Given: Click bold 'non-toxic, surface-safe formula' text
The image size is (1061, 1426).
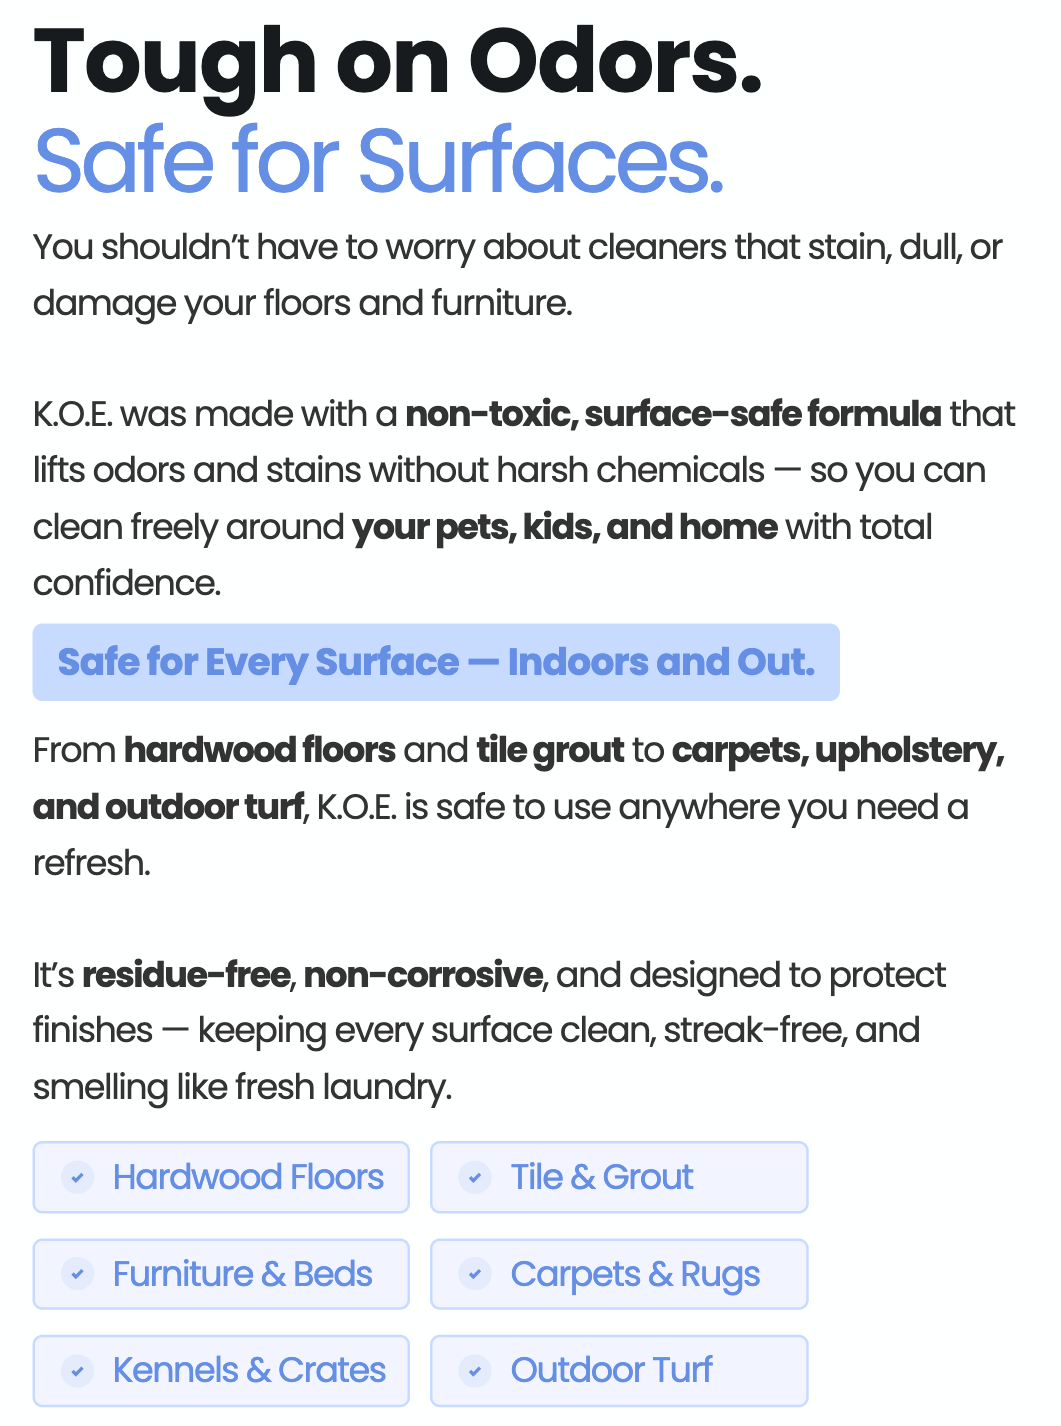Looking at the screenshot, I should coord(673,413).
